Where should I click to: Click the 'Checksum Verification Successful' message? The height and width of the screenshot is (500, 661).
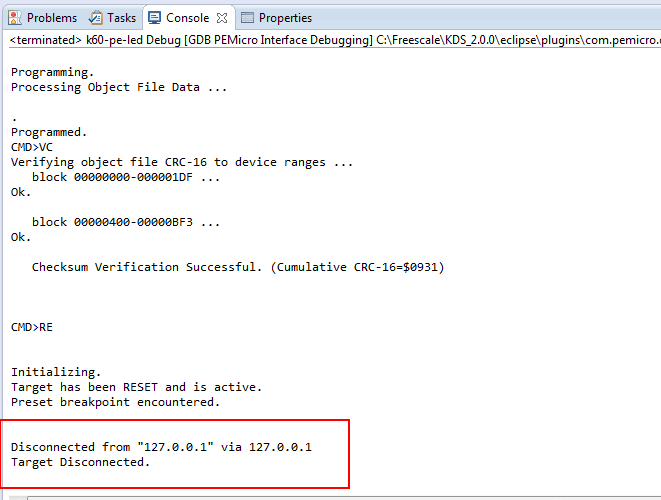pyautogui.click(x=238, y=267)
